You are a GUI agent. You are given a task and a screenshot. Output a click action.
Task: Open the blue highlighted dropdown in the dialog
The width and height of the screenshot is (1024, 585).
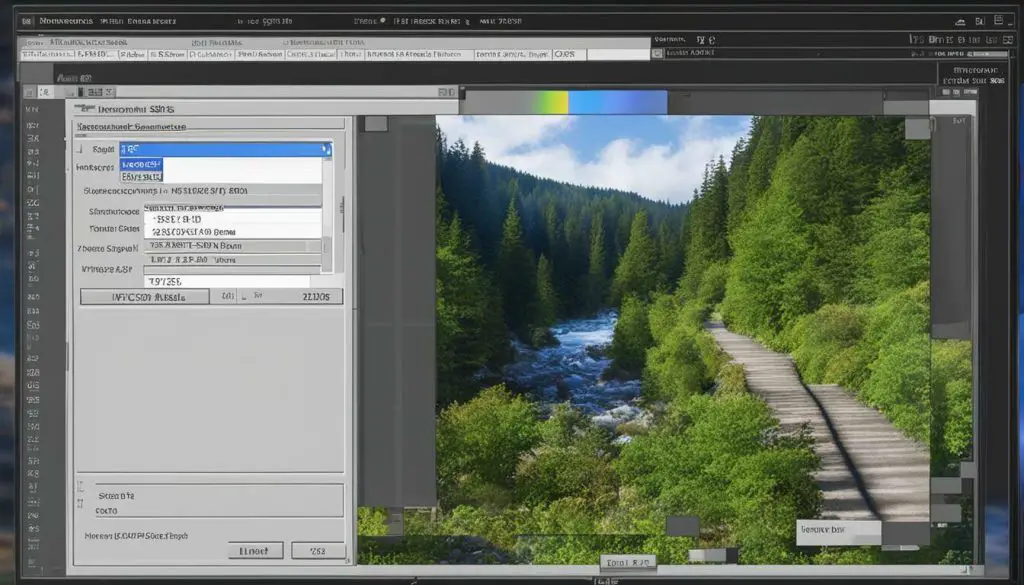(225, 150)
